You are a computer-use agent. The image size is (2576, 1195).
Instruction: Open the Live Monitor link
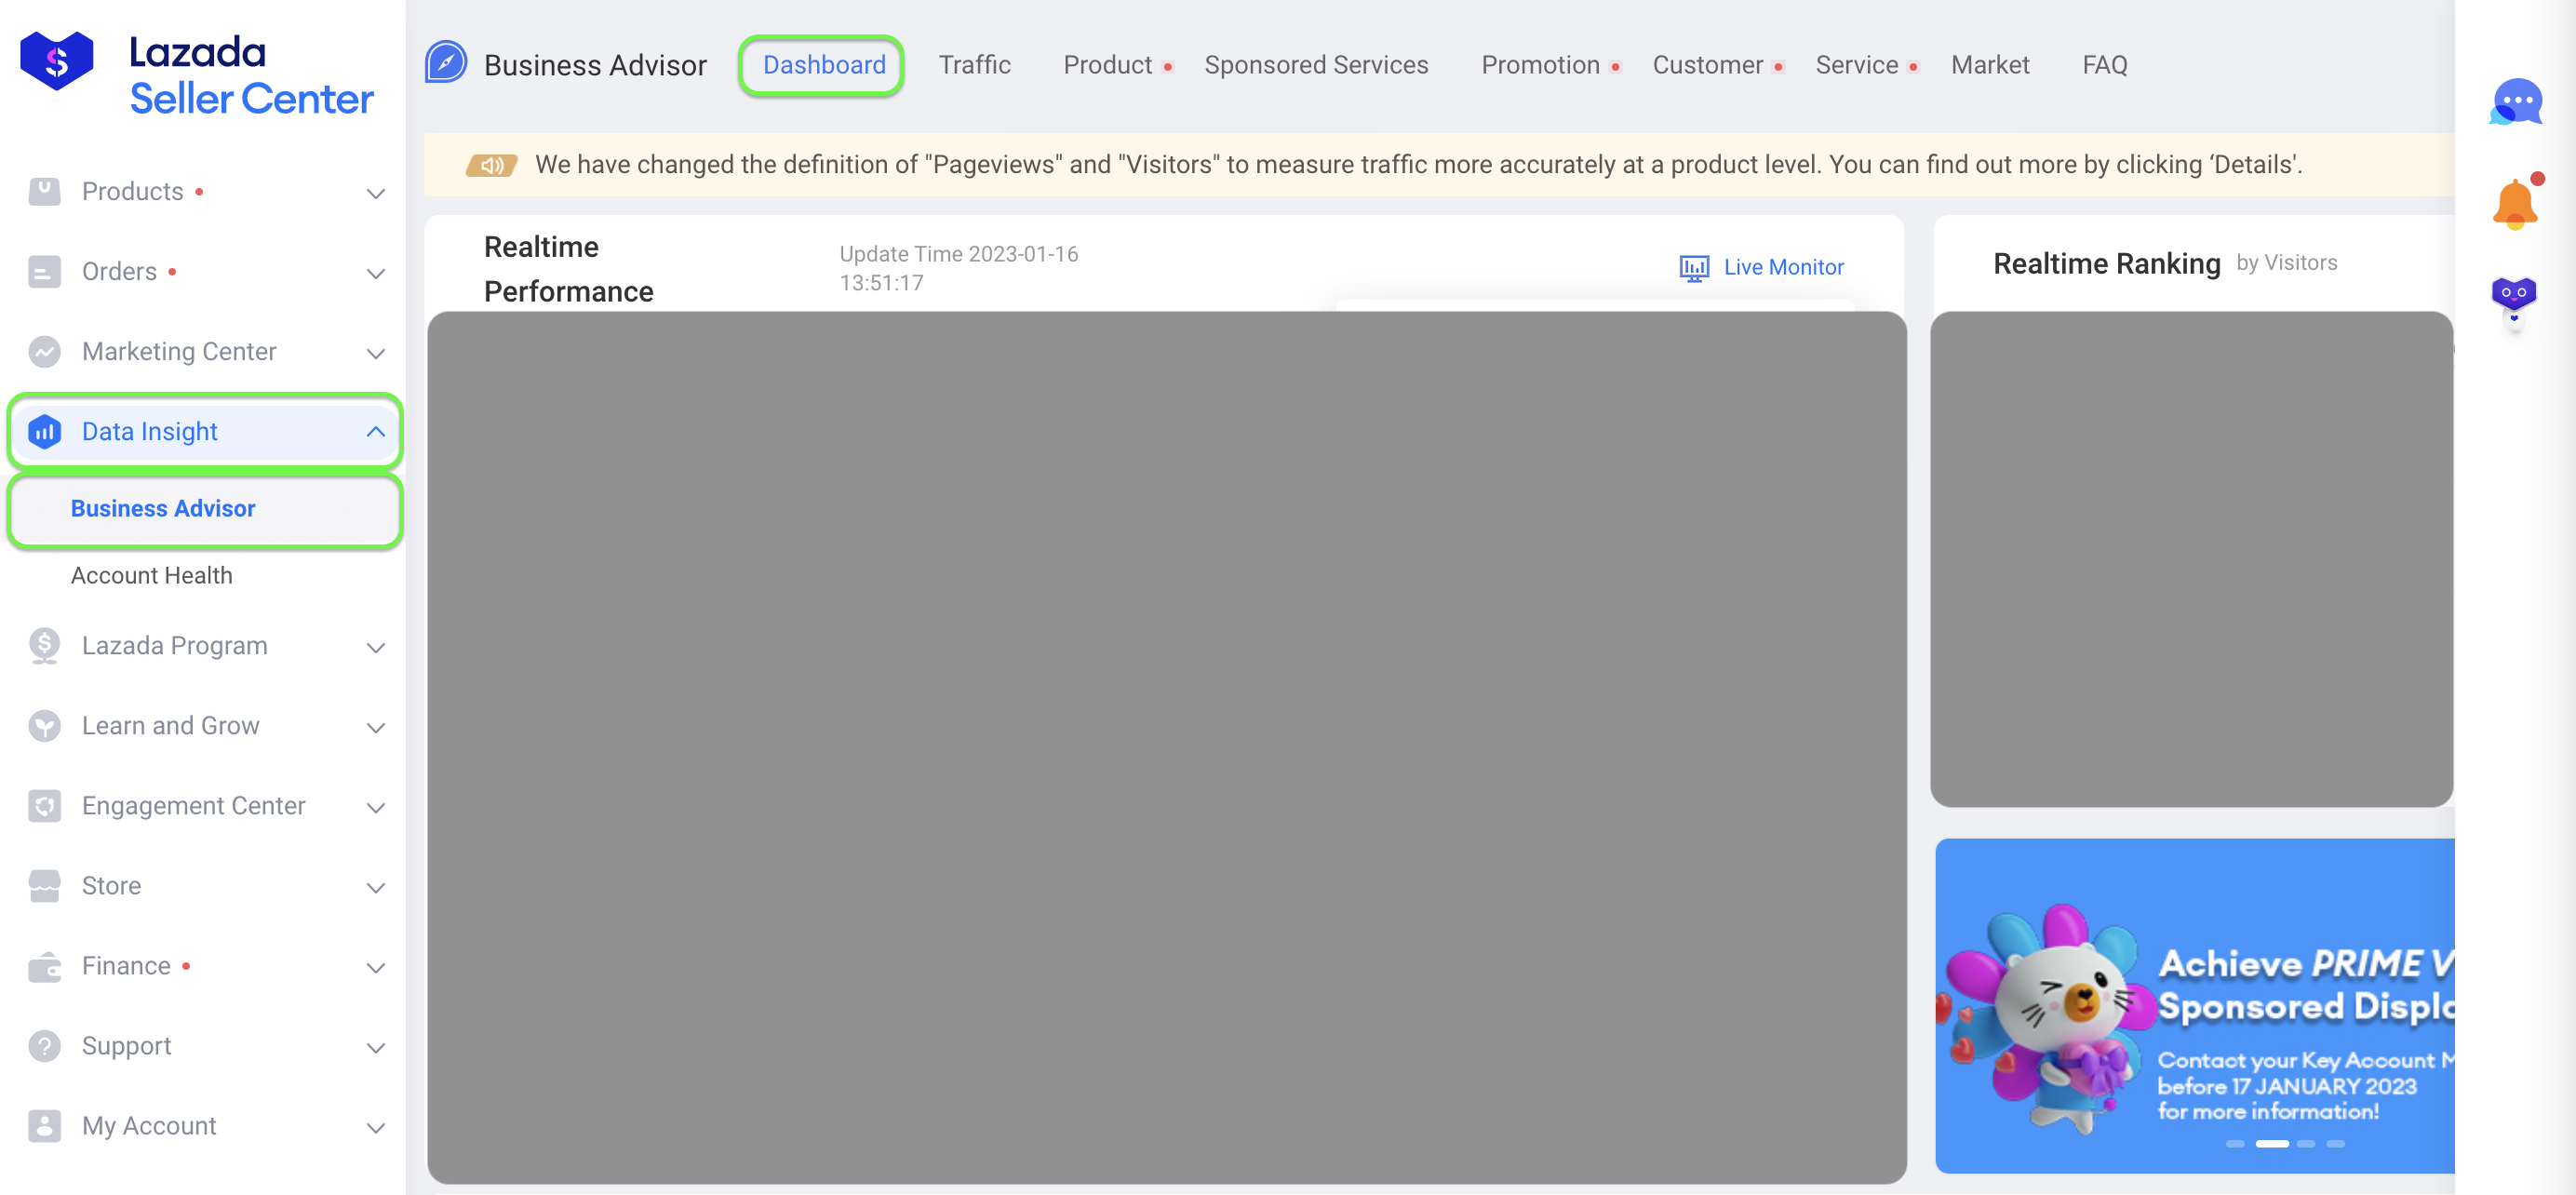1782,267
